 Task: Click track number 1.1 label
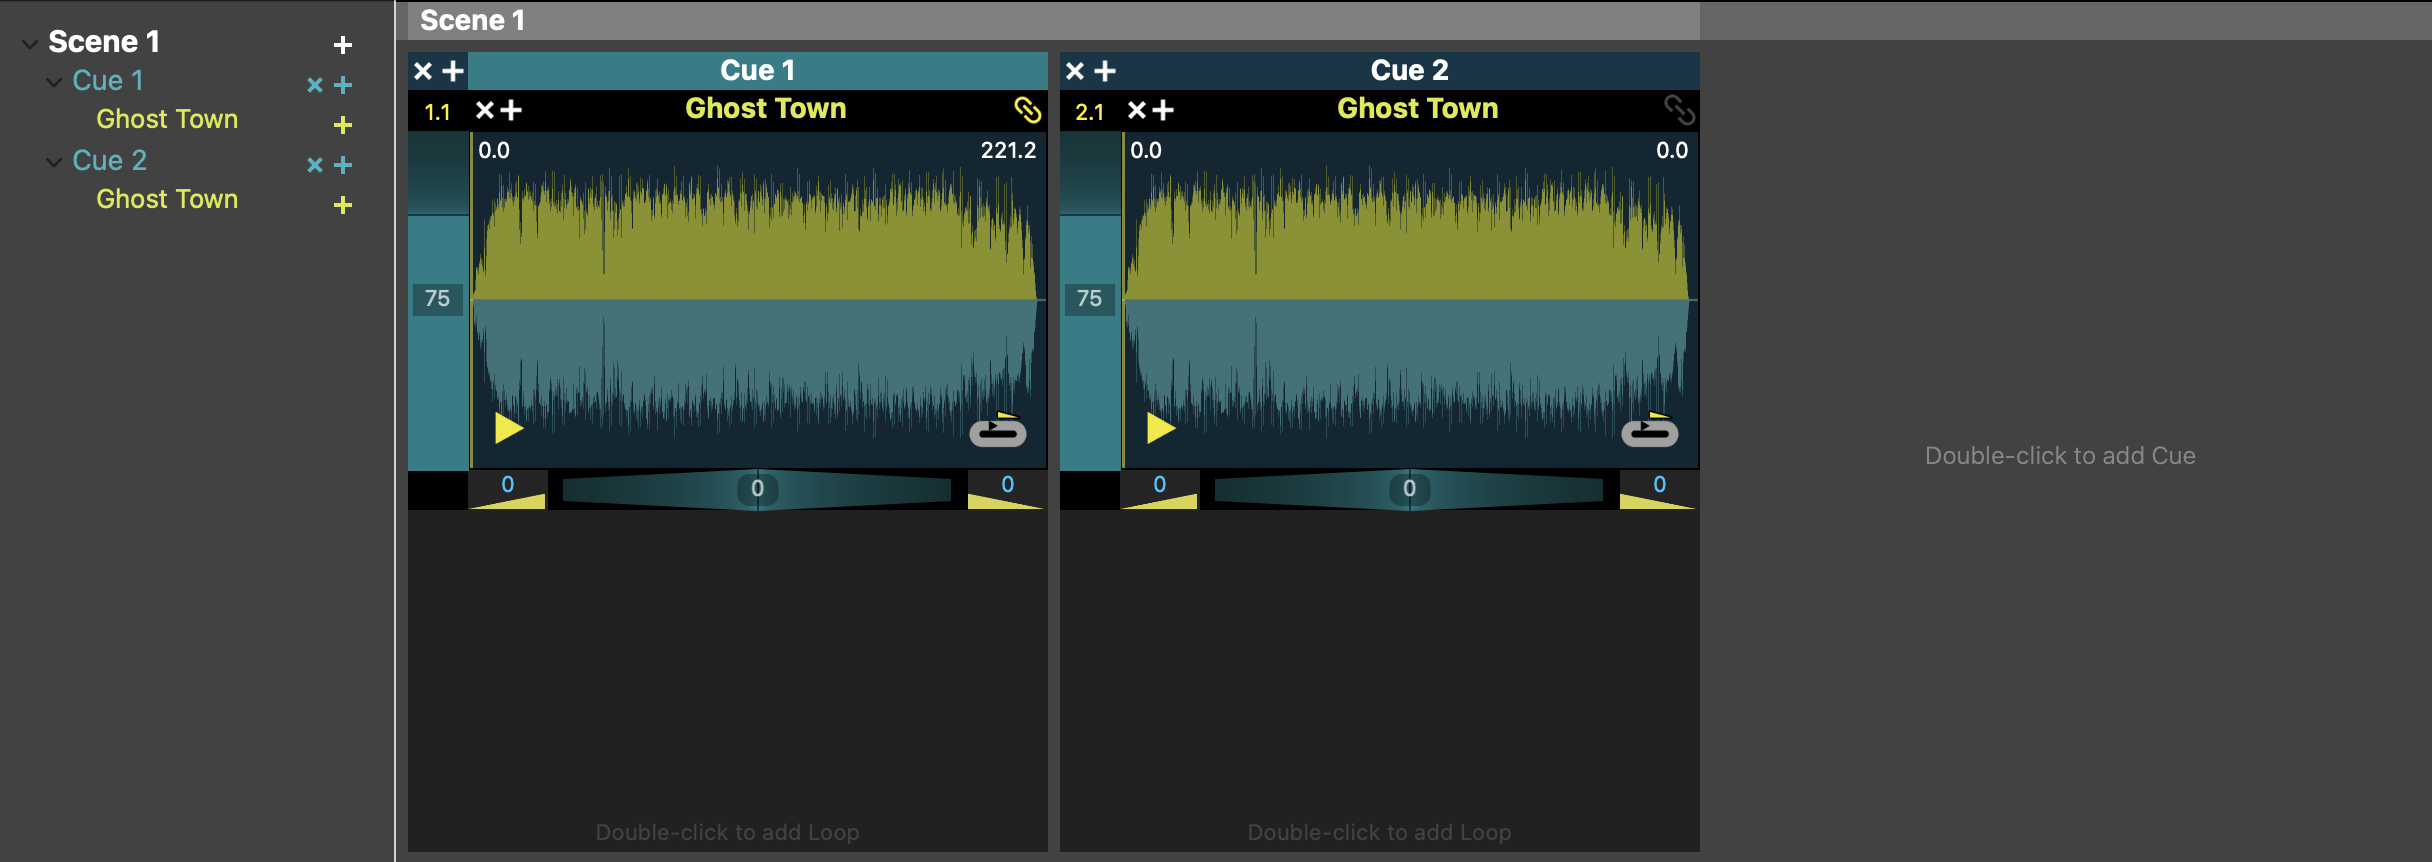[x=438, y=112]
